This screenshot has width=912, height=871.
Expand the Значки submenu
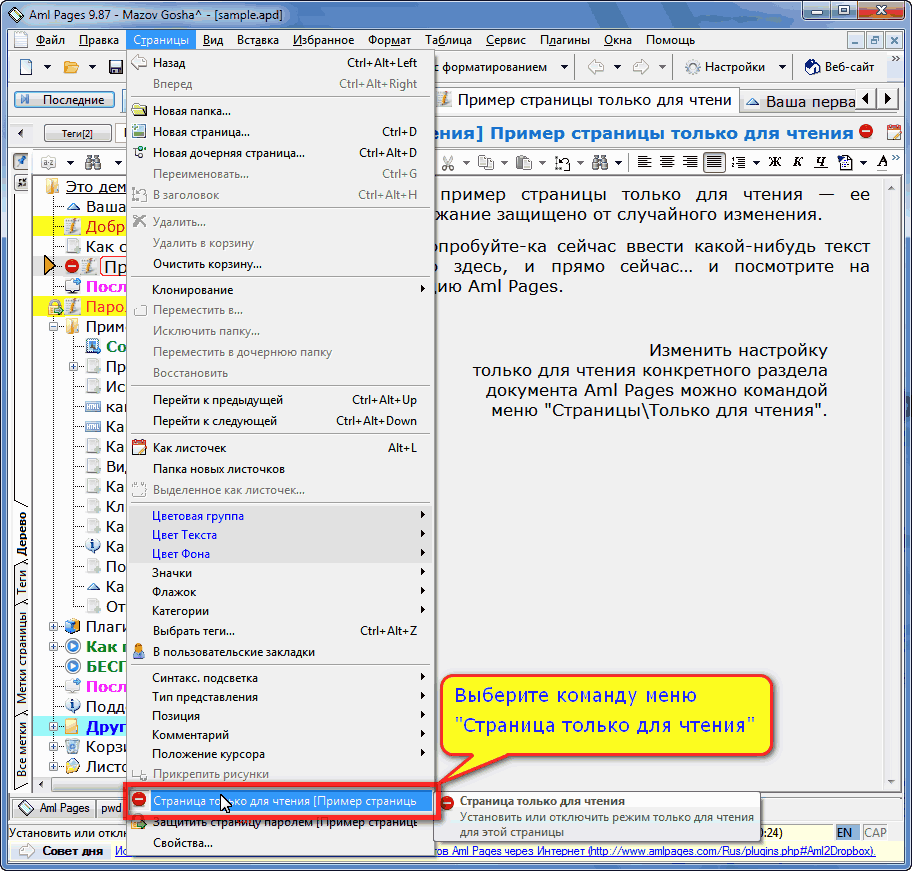280,573
